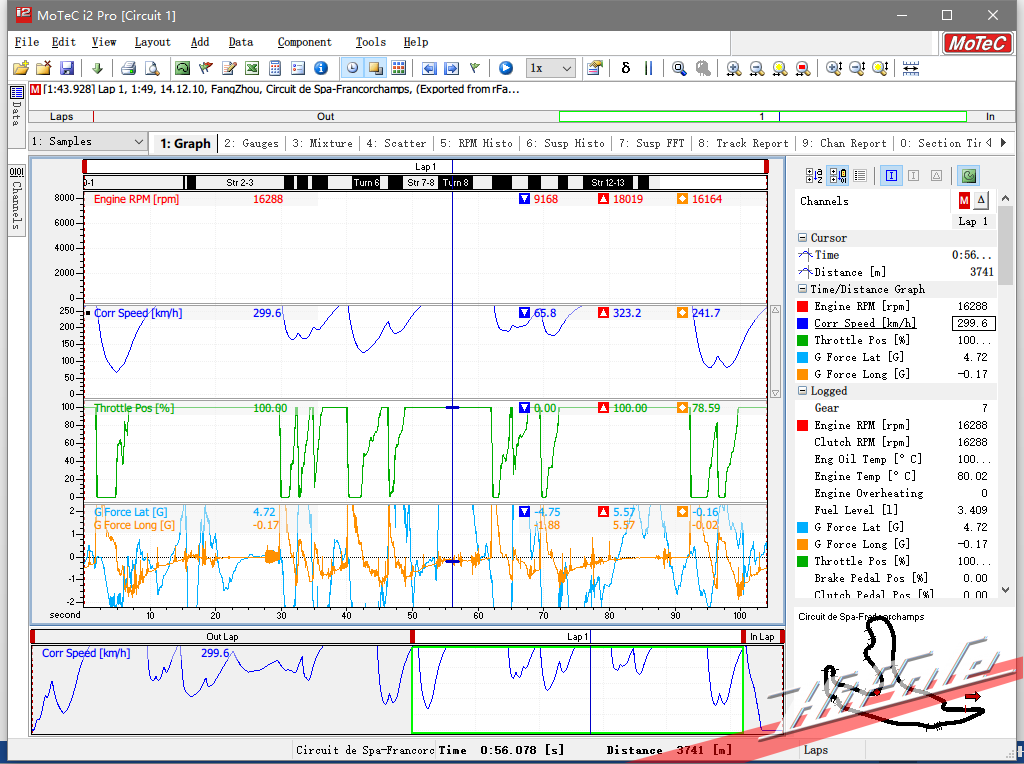Toggle the green track map panel icon
1024x764 pixels.
click(x=969, y=175)
